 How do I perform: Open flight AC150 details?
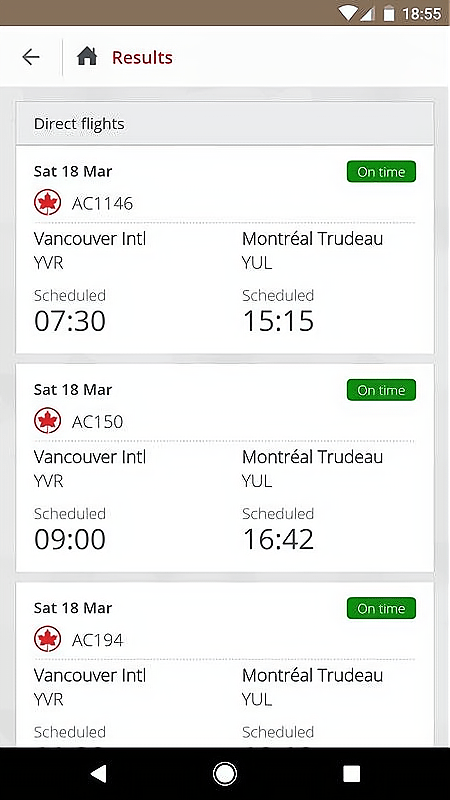(224, 468)
